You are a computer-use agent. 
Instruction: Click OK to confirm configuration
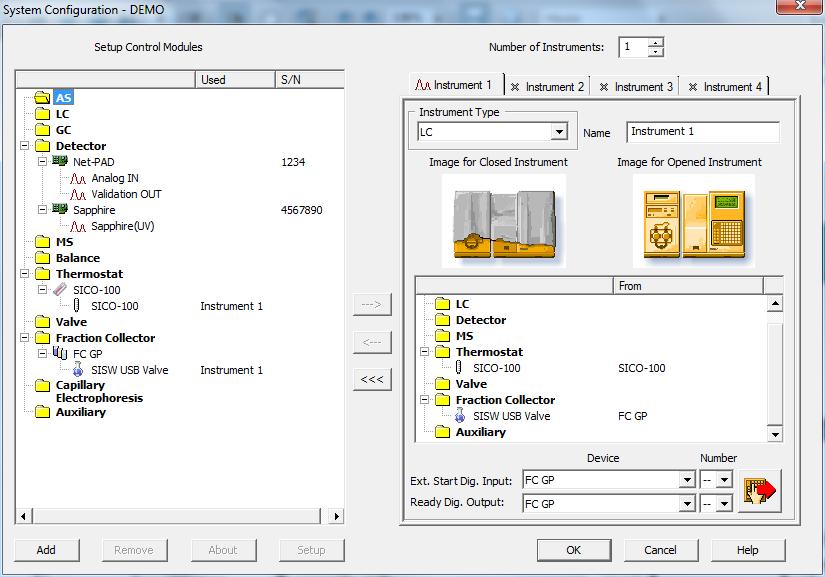[574, 550]
